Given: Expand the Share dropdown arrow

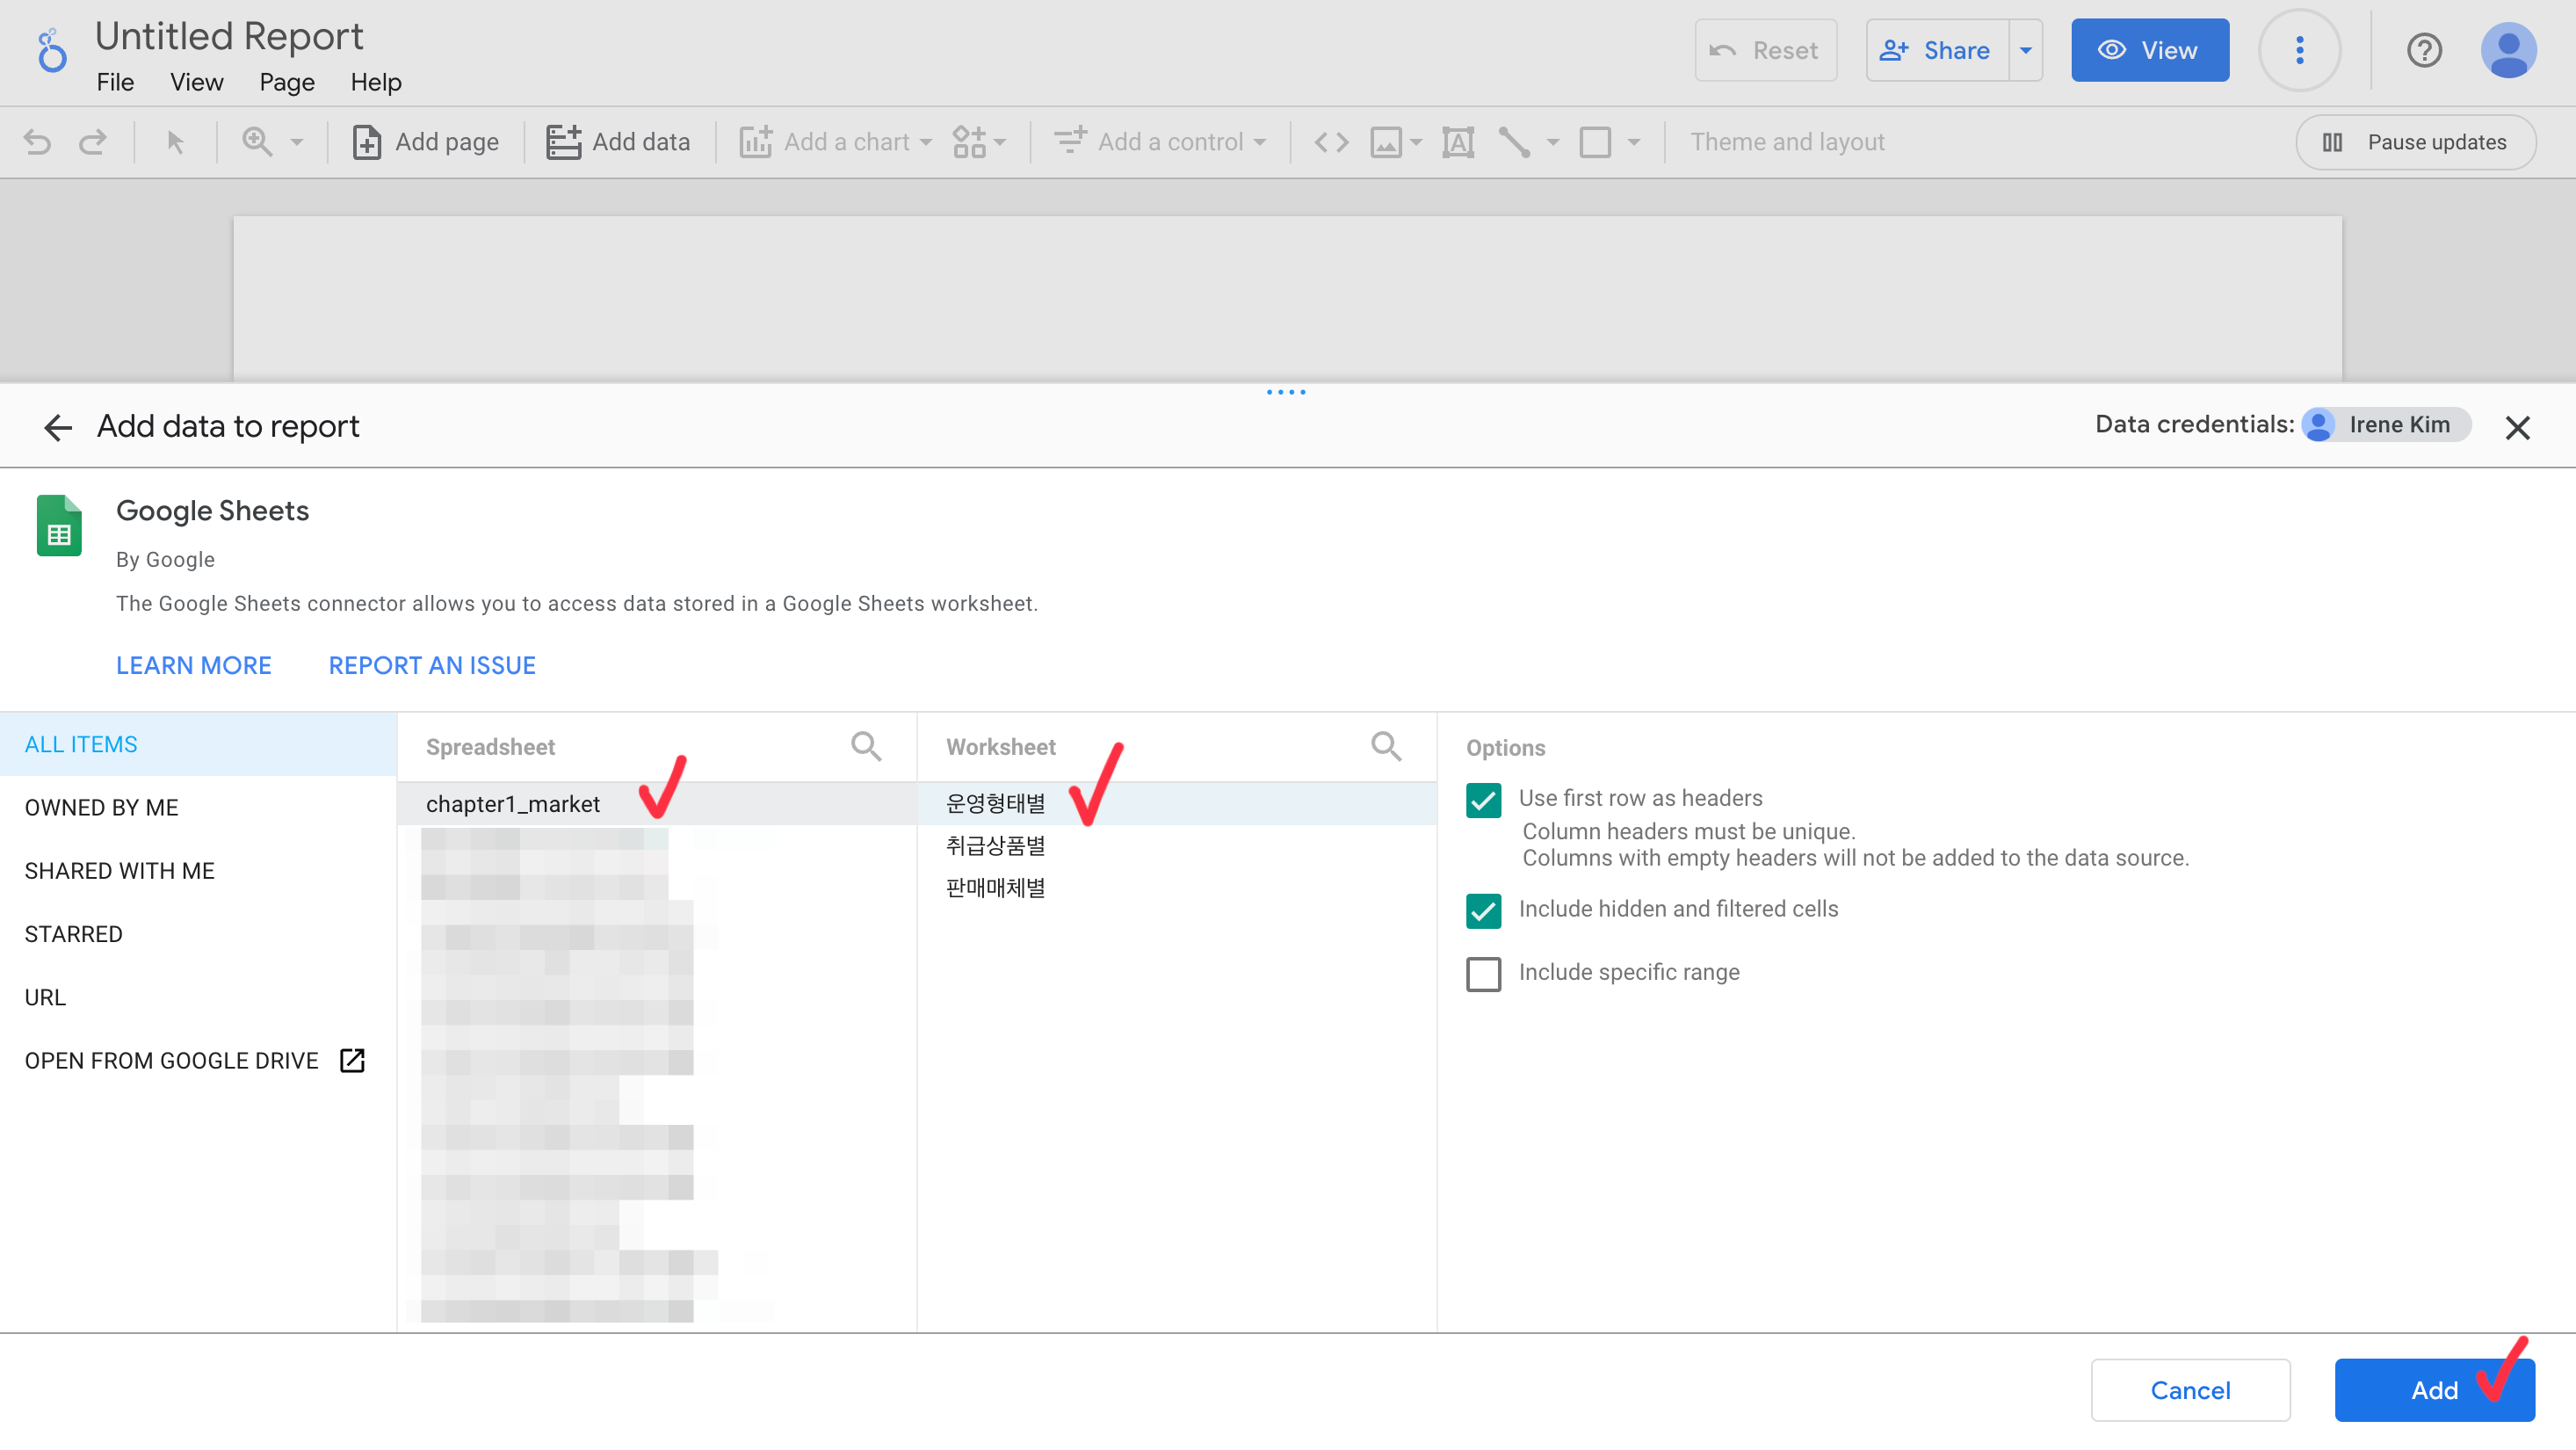Looking at the screenshot, I should point(2026,50).
